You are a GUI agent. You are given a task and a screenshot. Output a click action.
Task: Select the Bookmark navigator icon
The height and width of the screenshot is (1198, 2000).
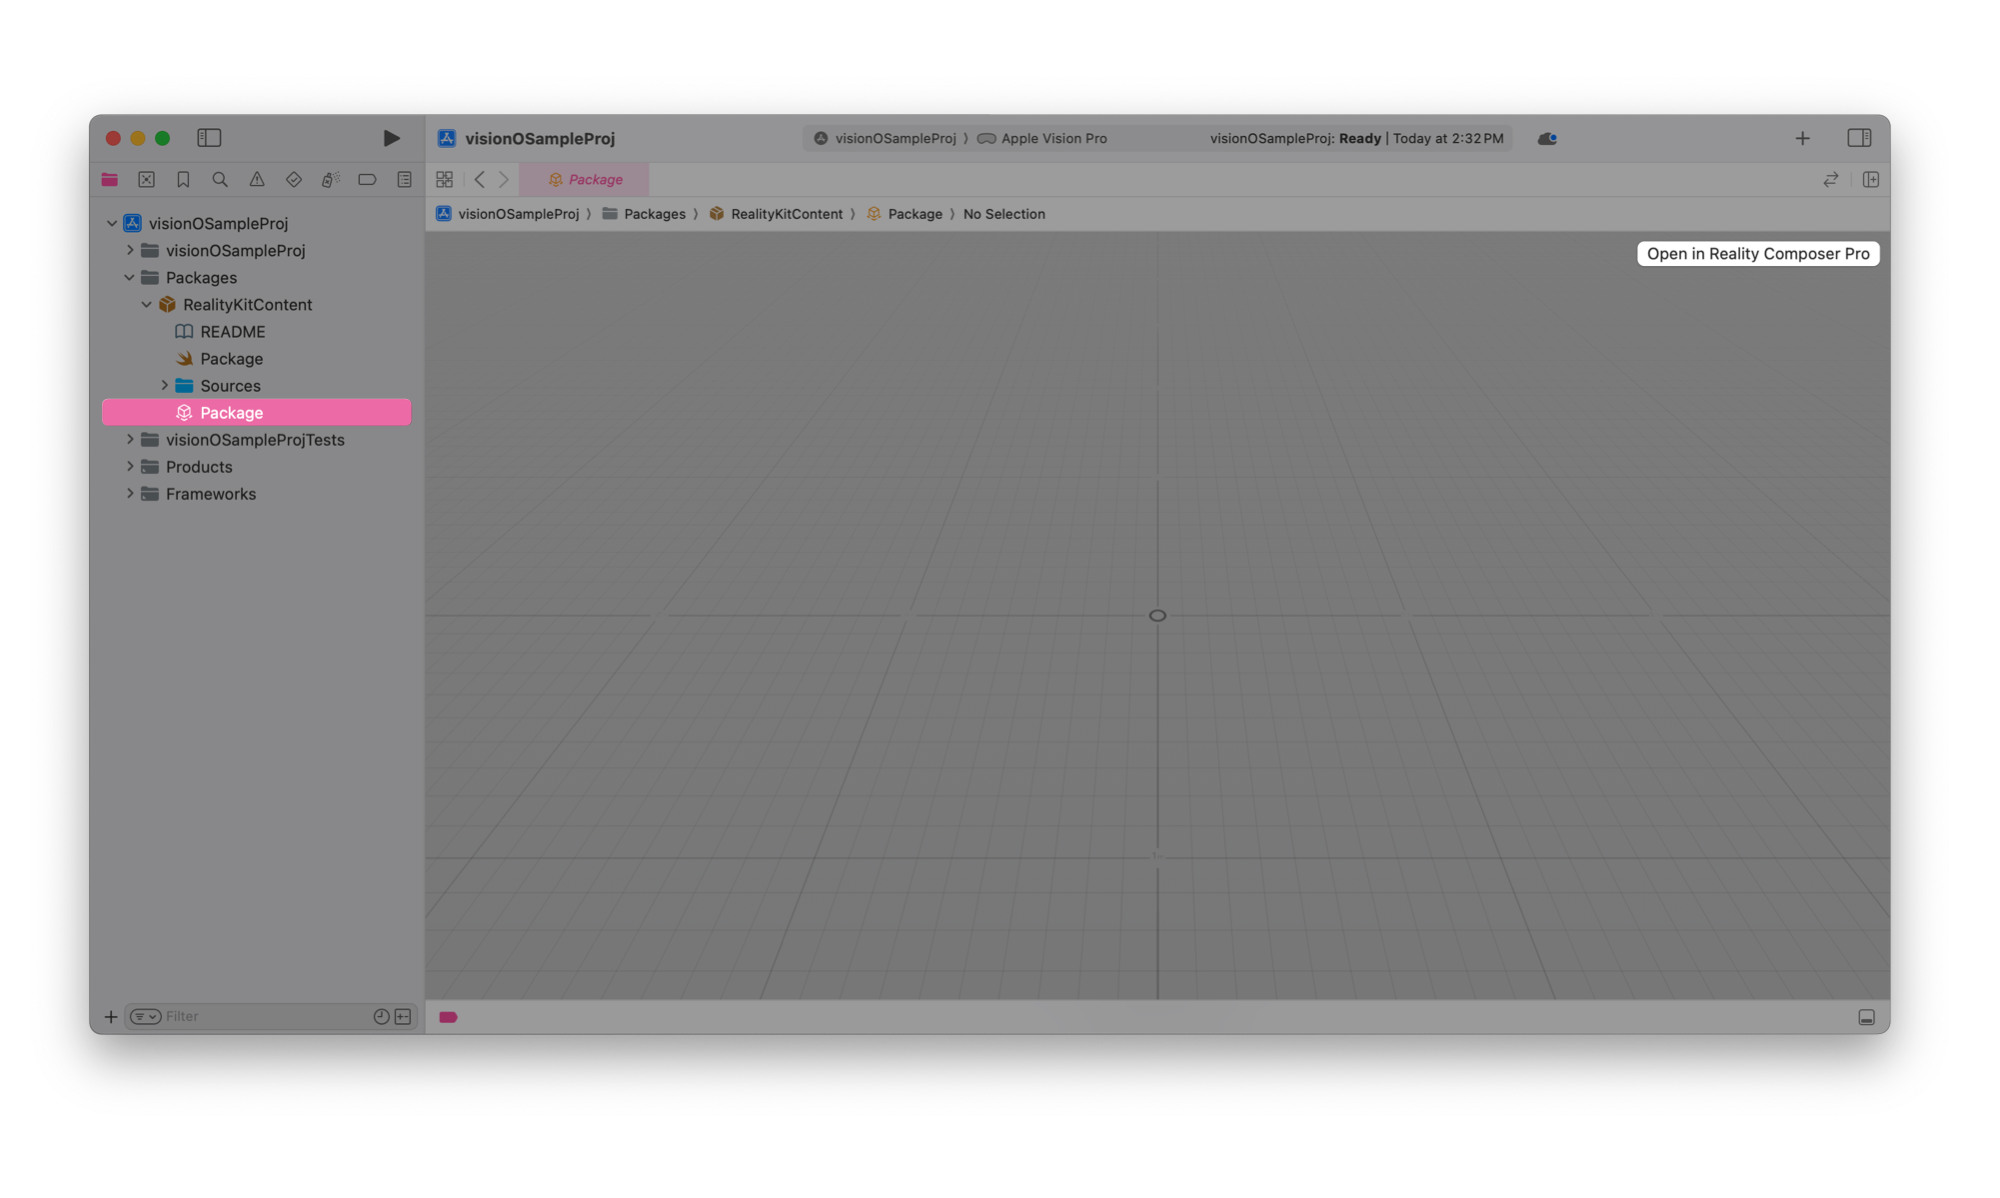[x=183, y=179]
